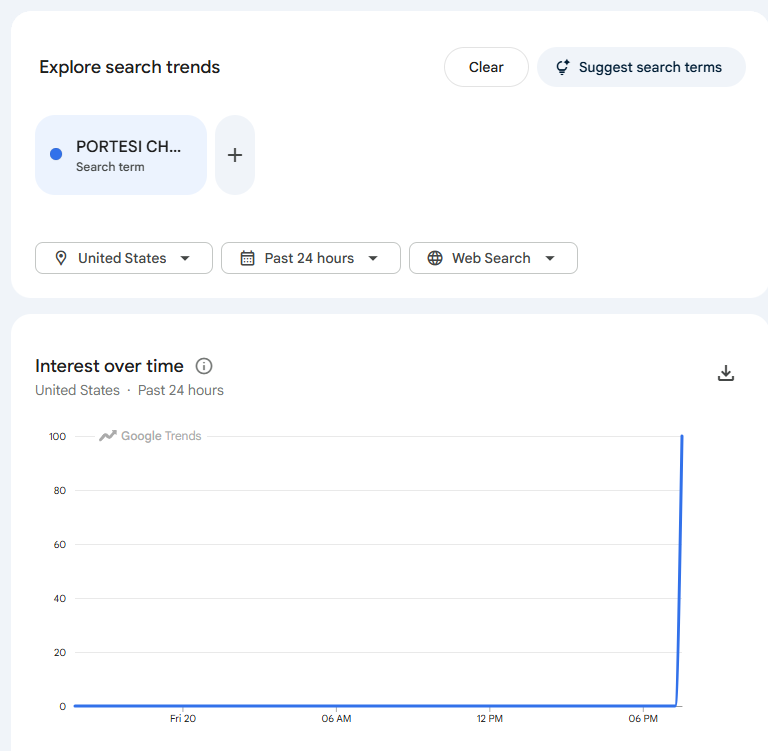Click the 100 y-axis value

click(x=57, y=436)
